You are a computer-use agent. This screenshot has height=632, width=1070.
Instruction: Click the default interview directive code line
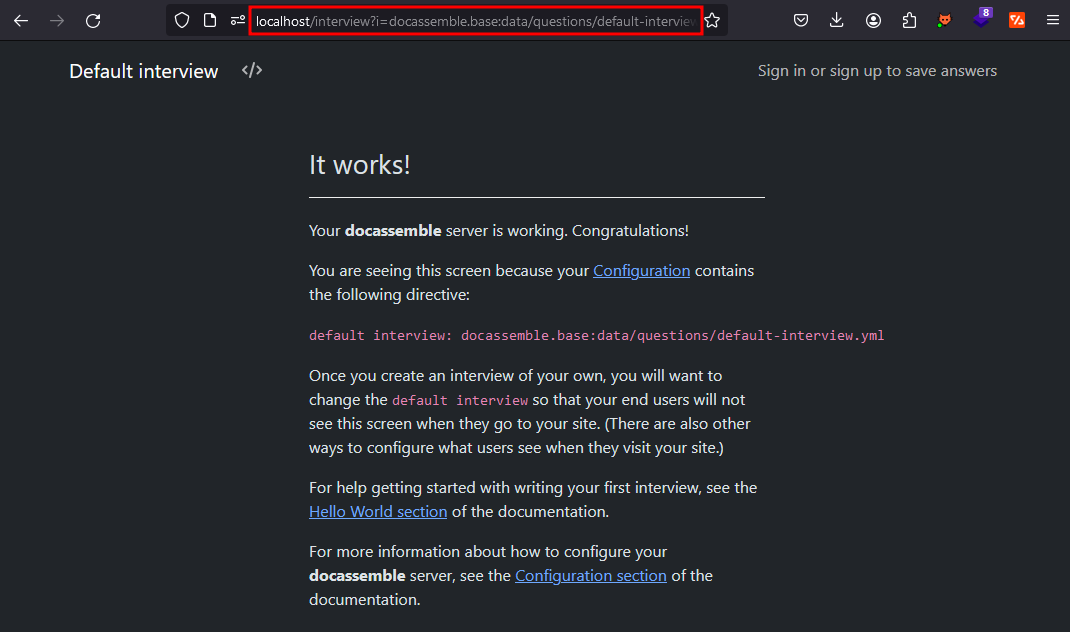[596, 335]
